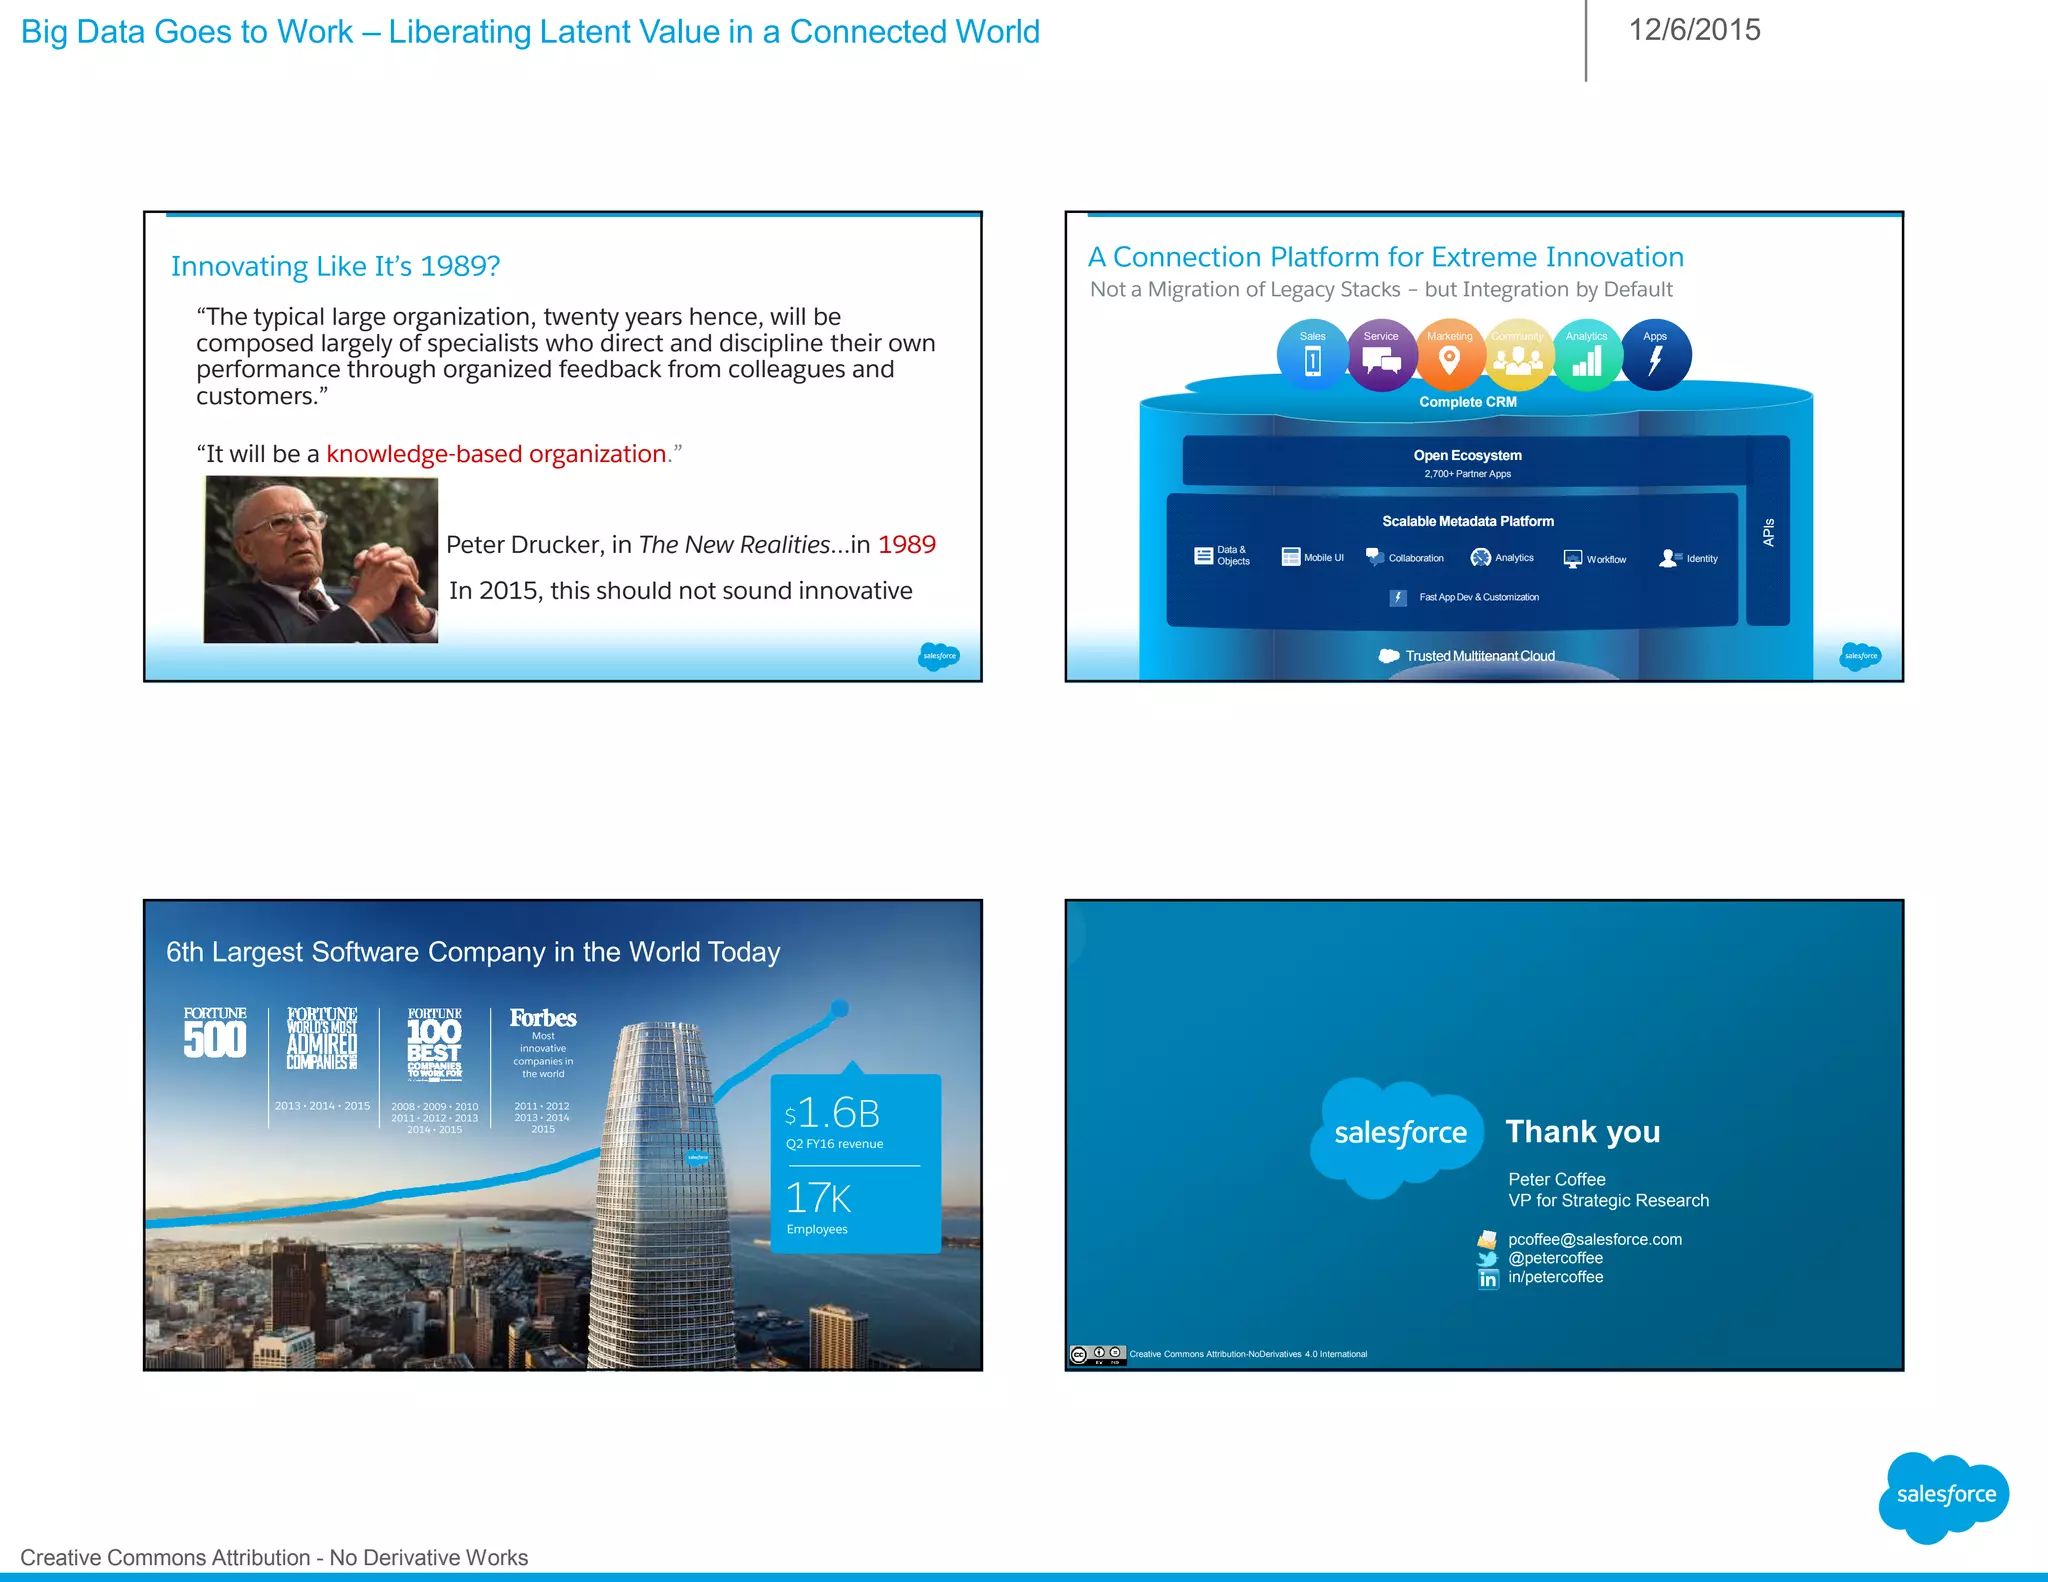Click the Service chat bubbles icon
This screenshot has width=2048, height=1582.
tap(1381, 360)
